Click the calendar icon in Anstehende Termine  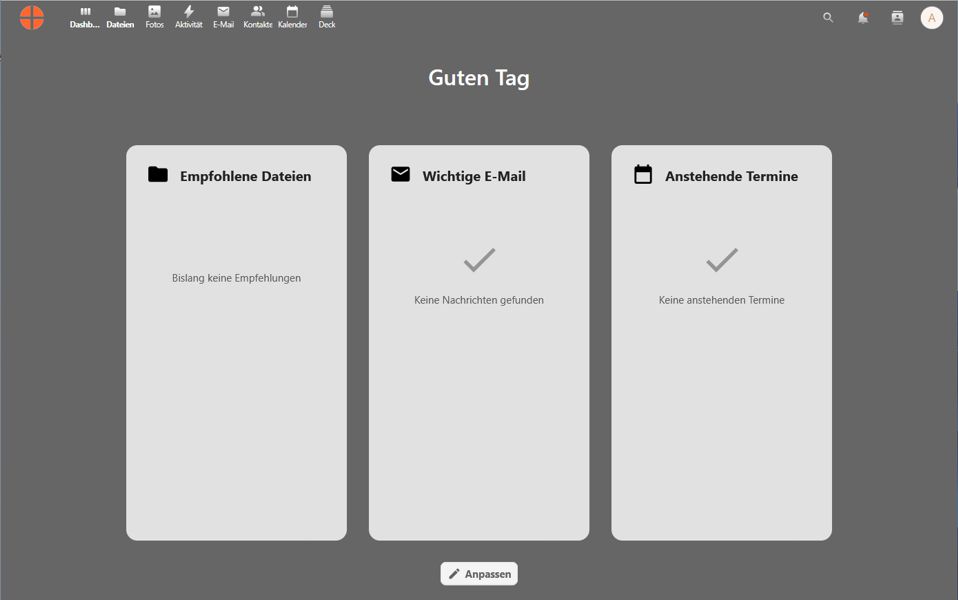pos(643,174)
